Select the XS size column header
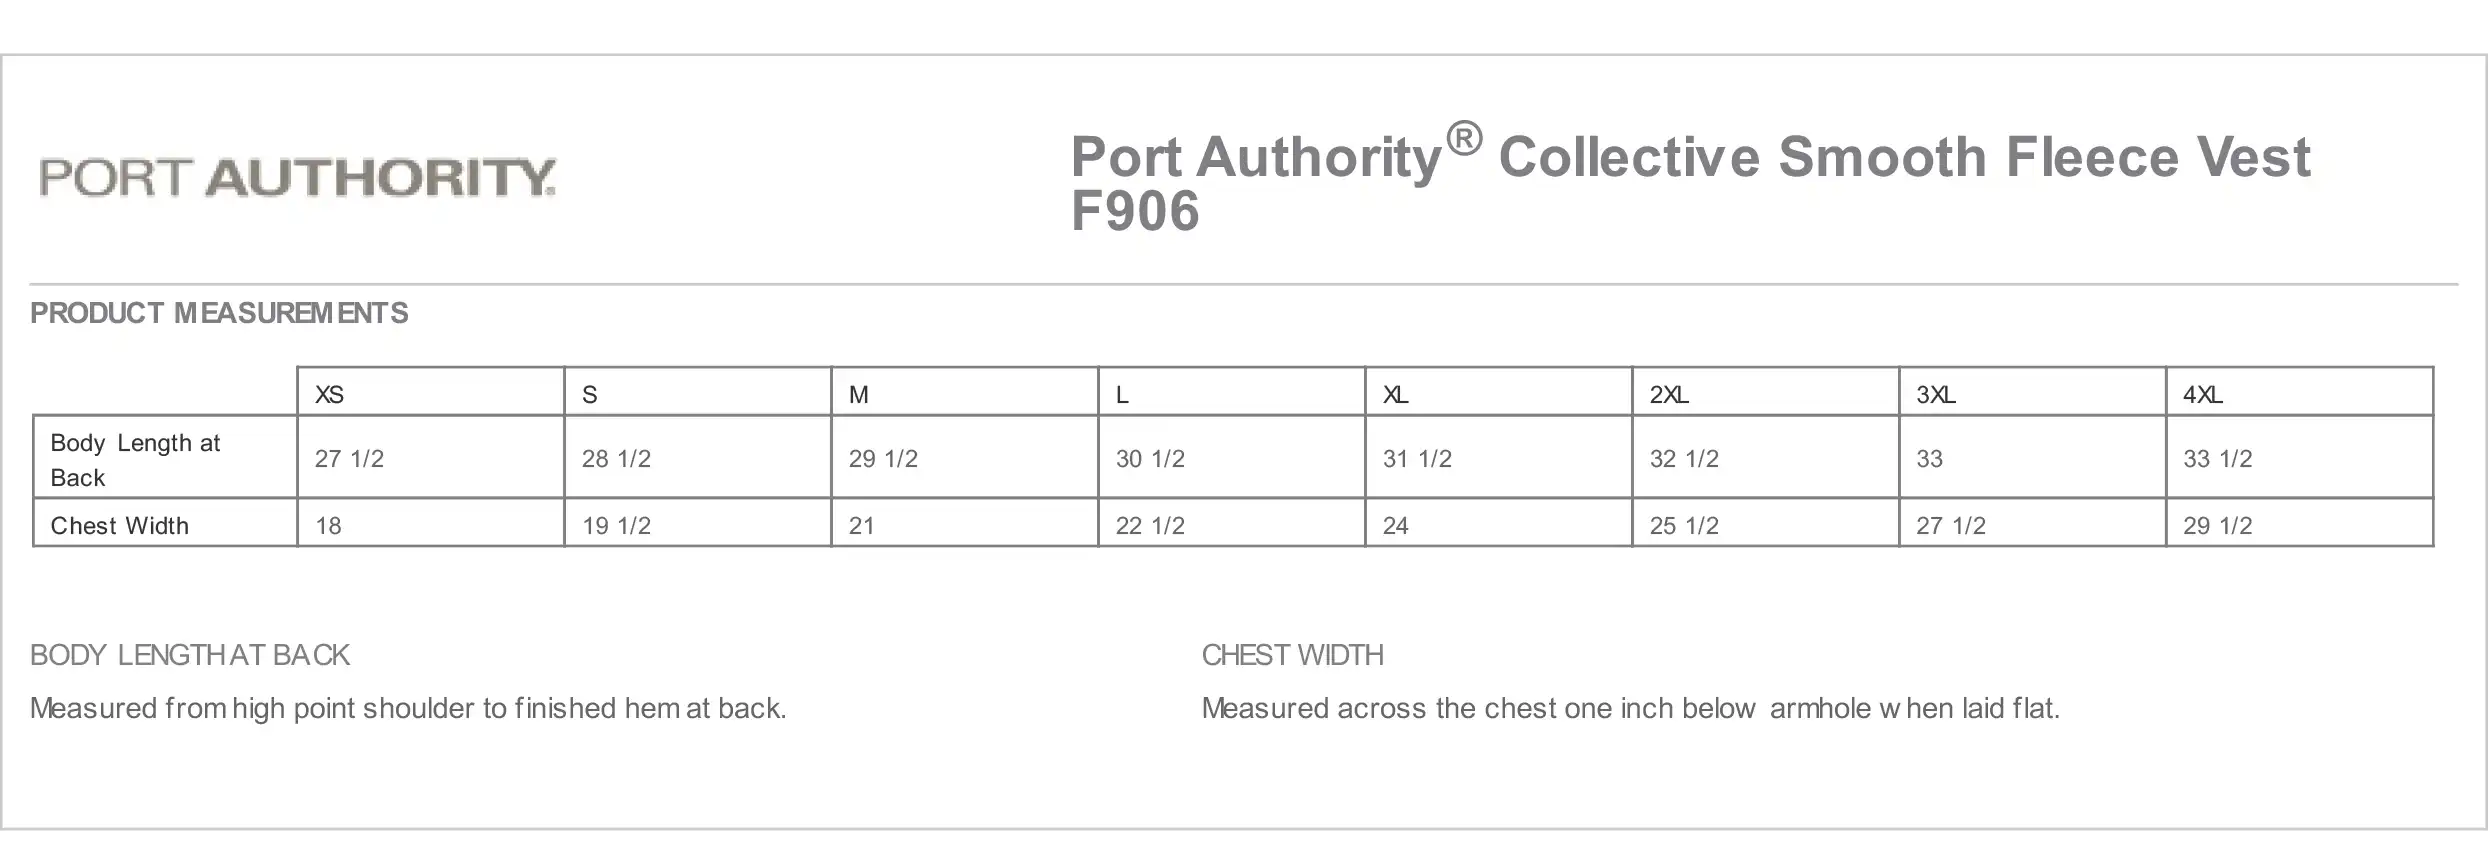 click(x=431, y=392)
